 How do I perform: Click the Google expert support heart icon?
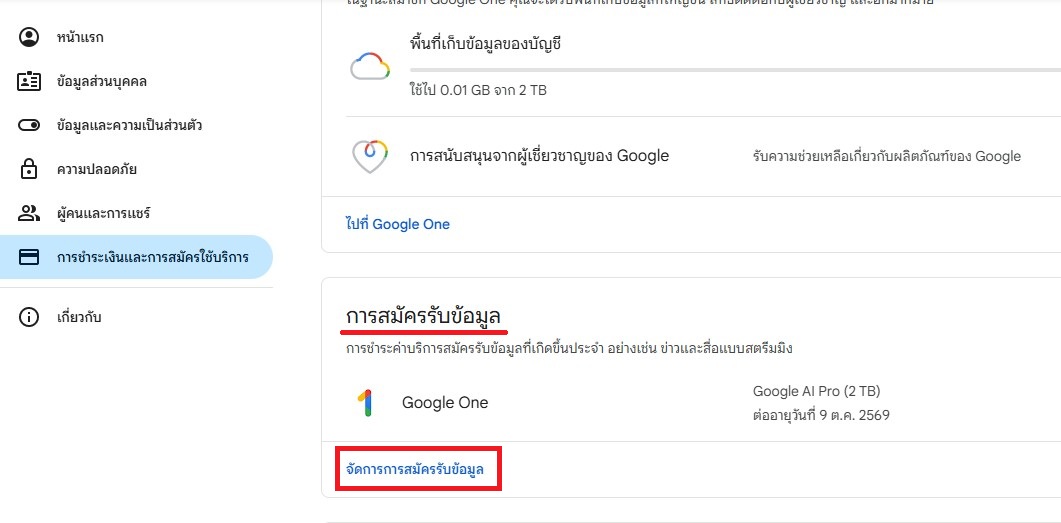click(x=369, y=156)
